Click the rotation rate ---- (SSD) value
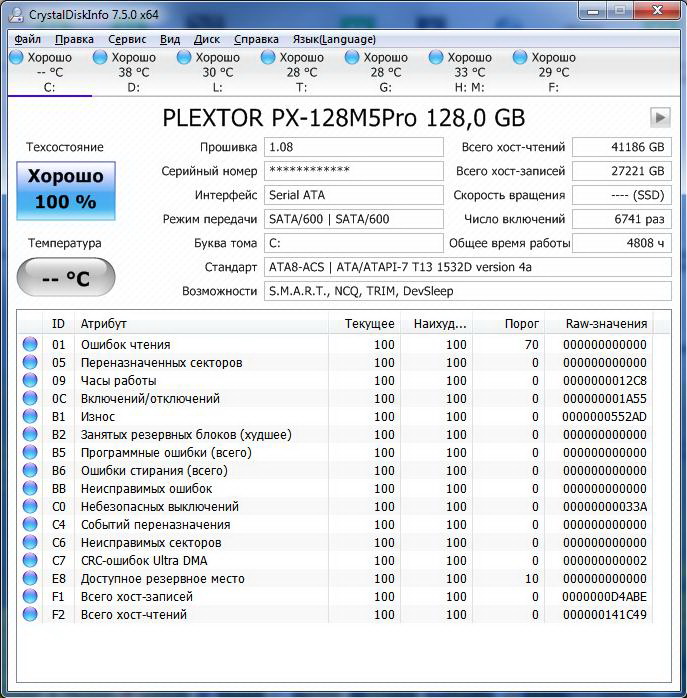This screenshot has height=698, width=687. click(x=622, y=195)
